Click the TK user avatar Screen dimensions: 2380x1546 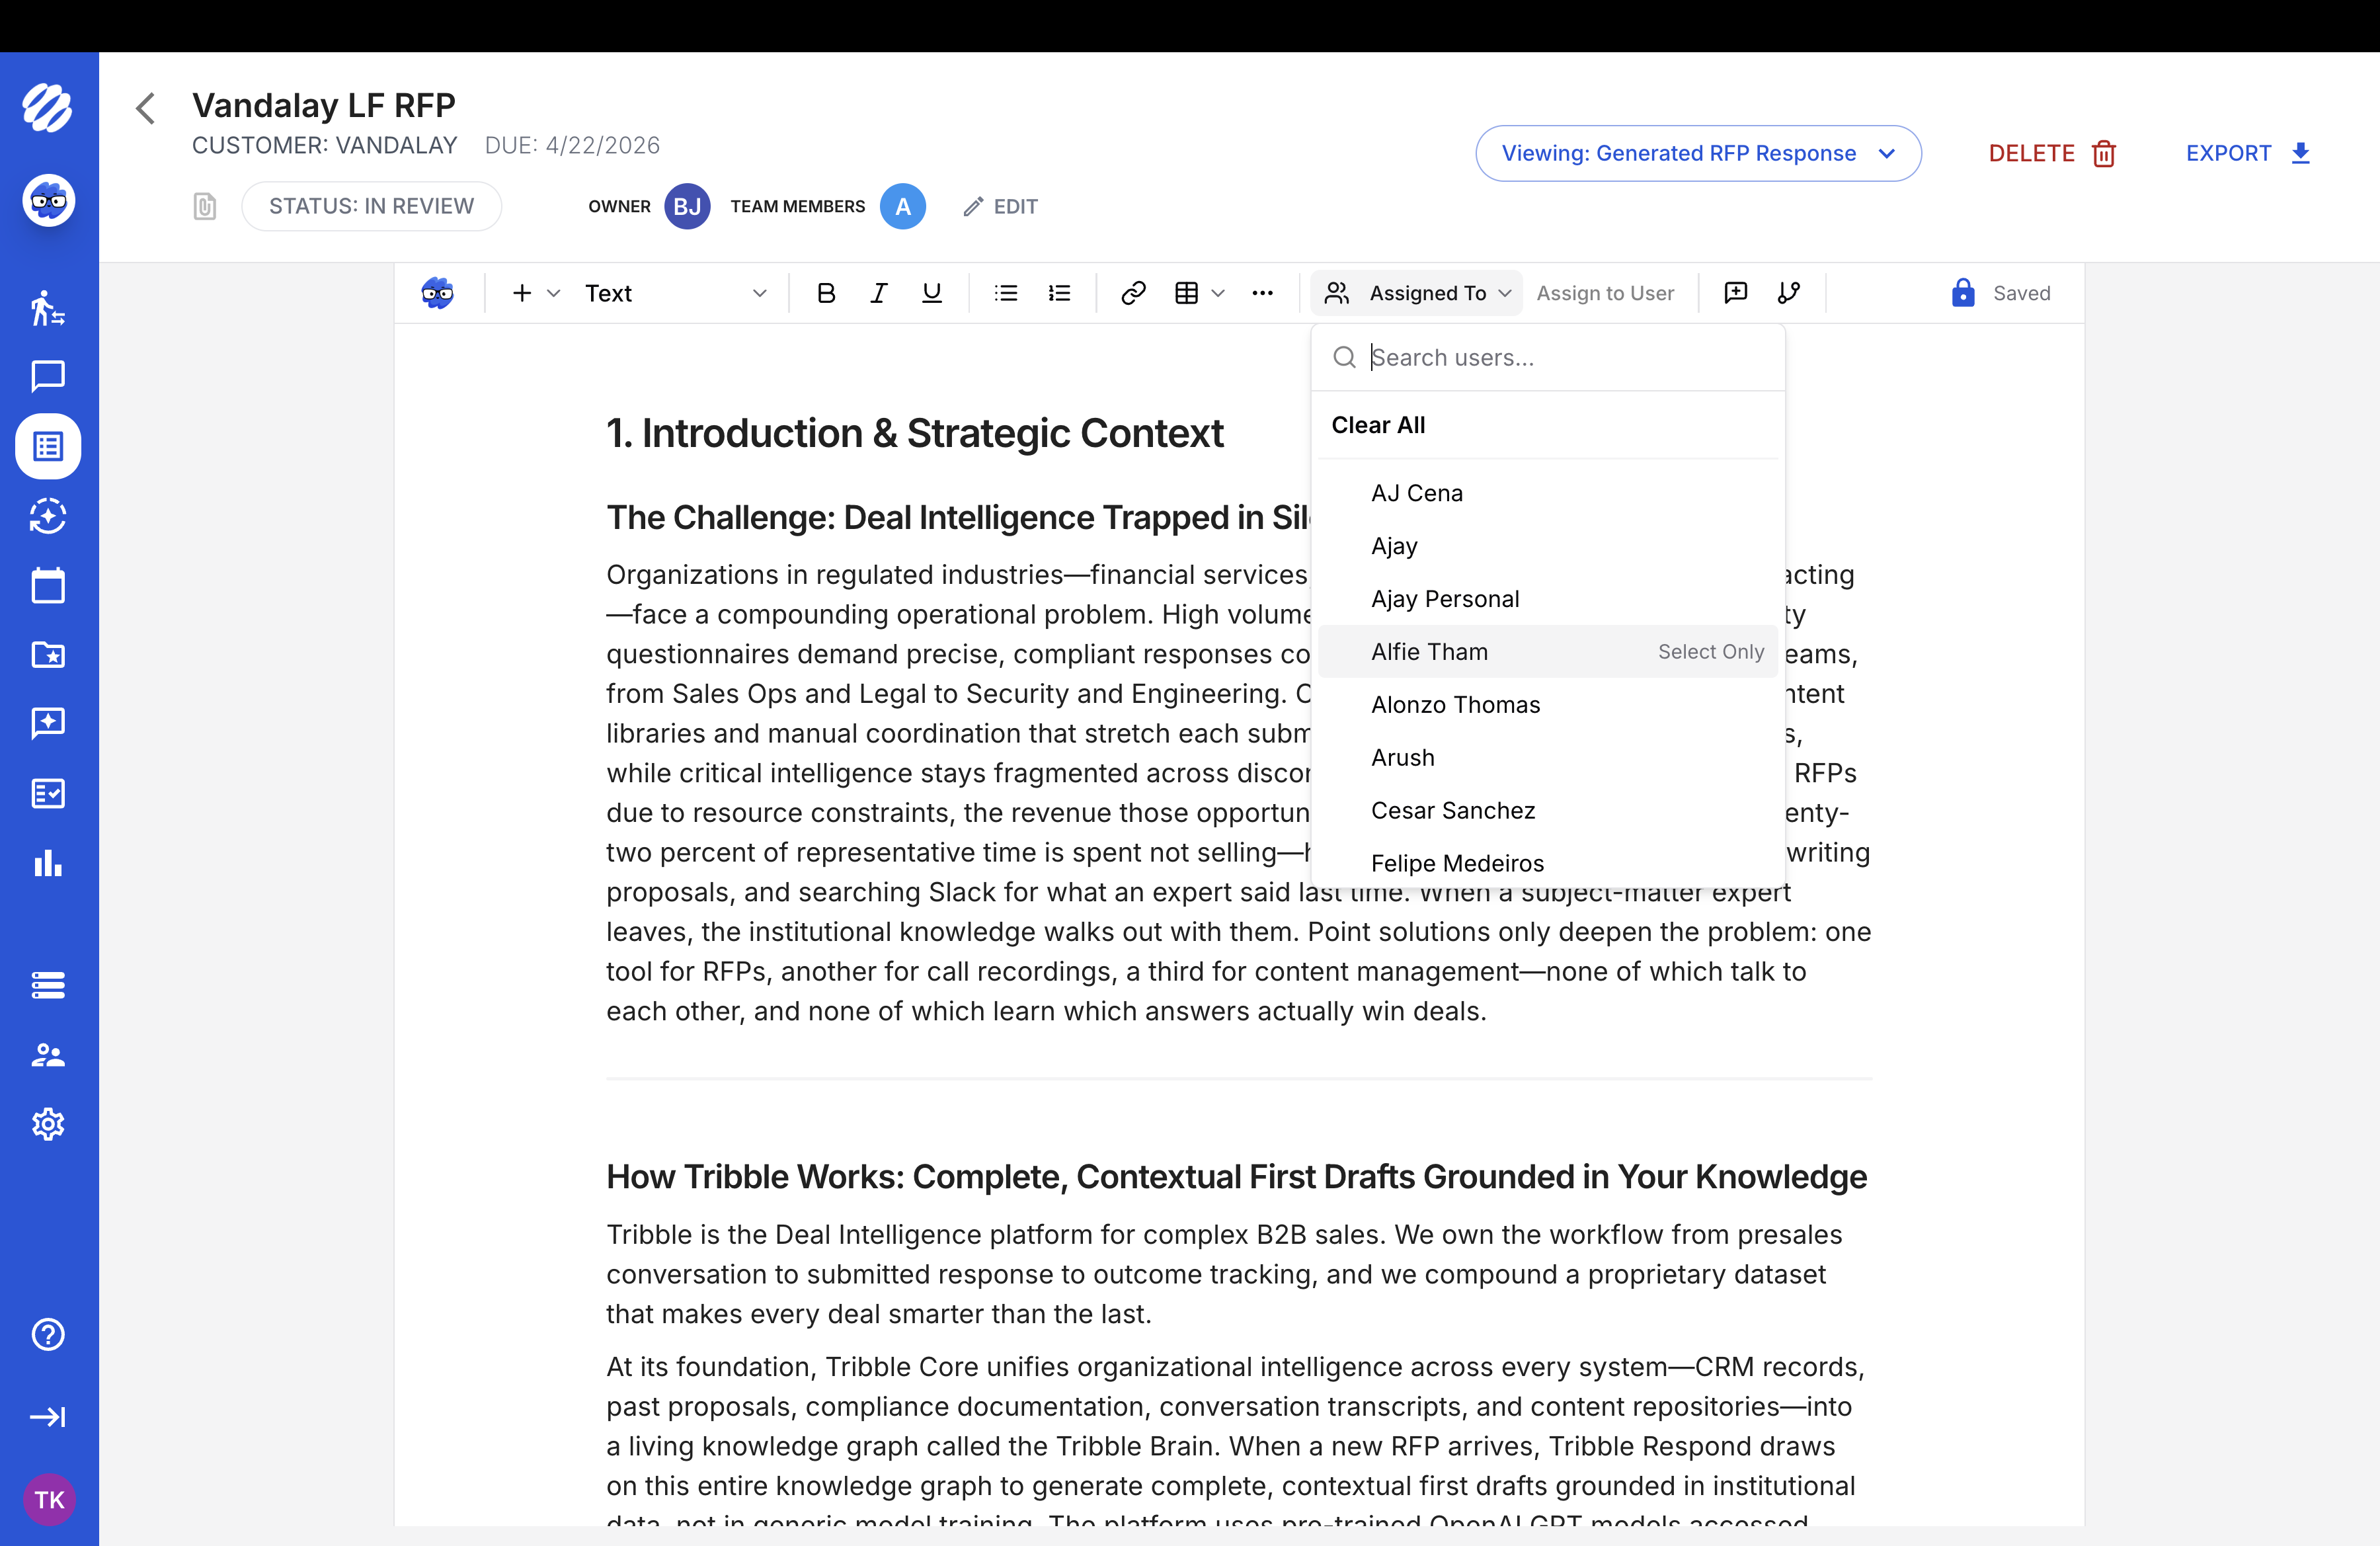pyautogui.click(x=49, y=1500)
